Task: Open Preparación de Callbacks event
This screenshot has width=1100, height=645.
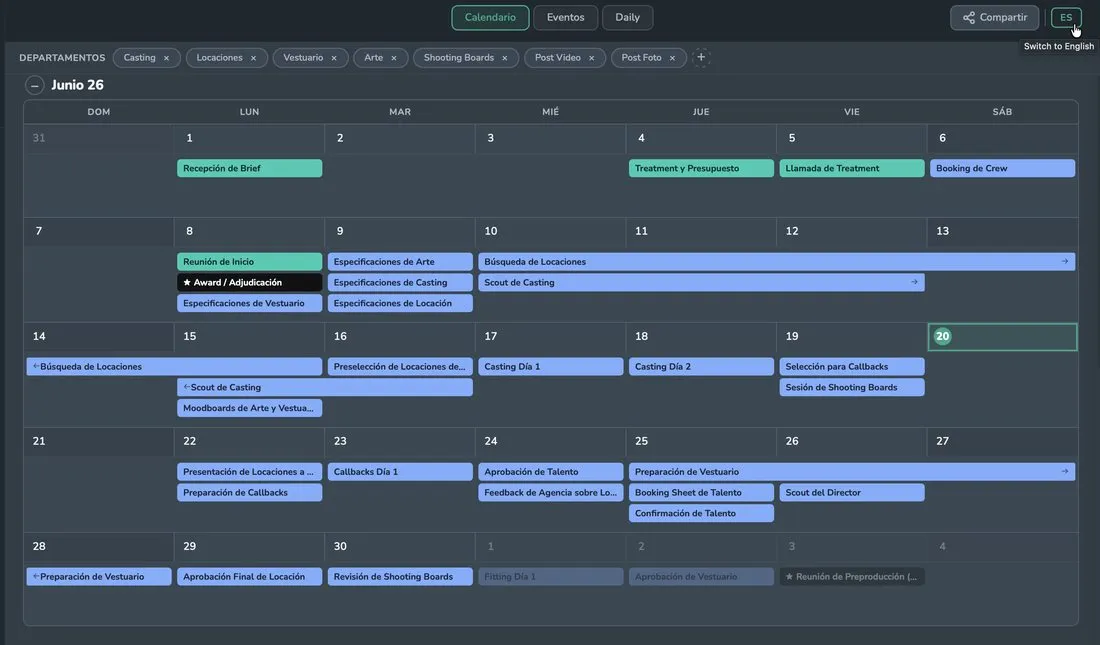Action: (250, 493)
